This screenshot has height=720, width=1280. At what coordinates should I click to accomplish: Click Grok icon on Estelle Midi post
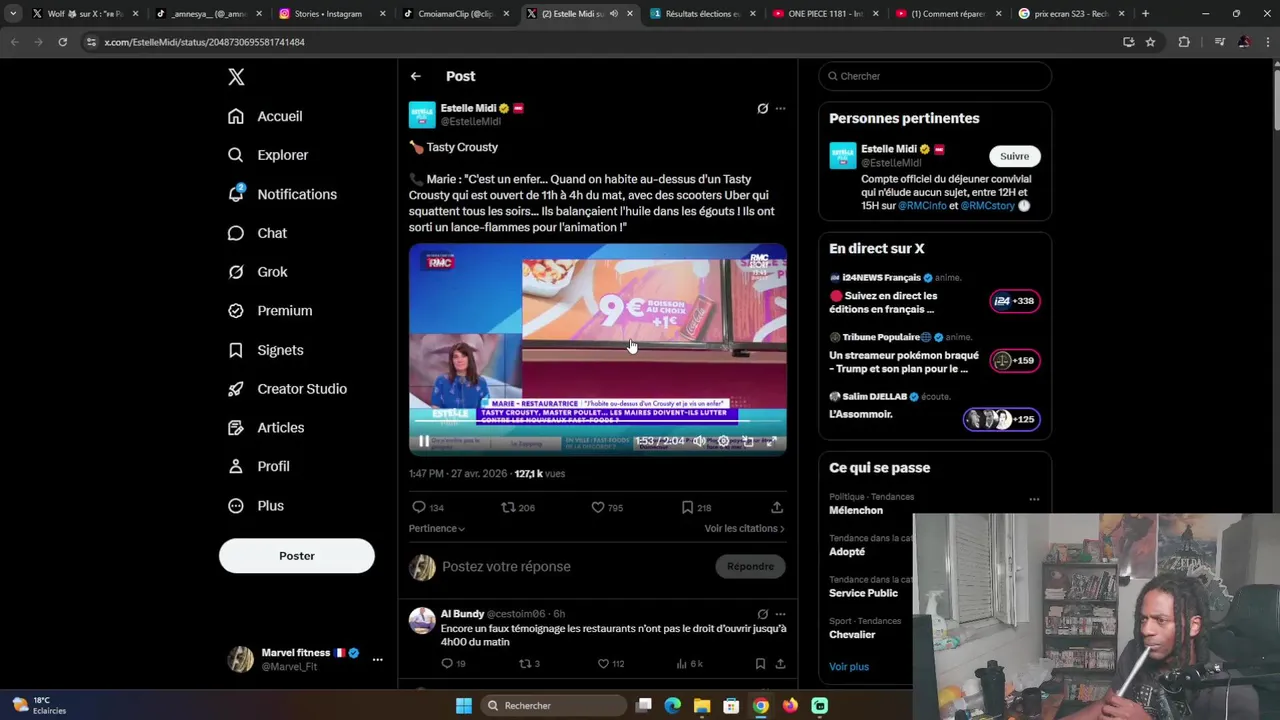tap(762, 108)
